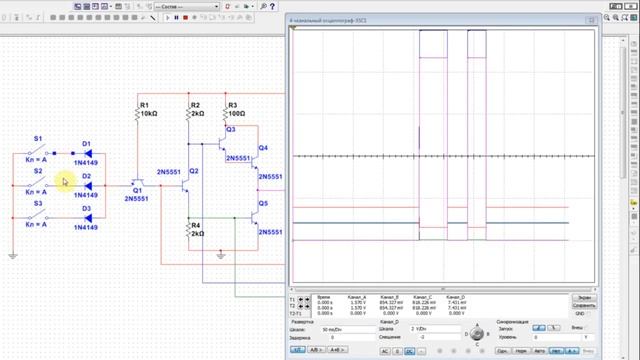
Task: Click the zoom in magnifier at top right
Action: pos(607,18)
